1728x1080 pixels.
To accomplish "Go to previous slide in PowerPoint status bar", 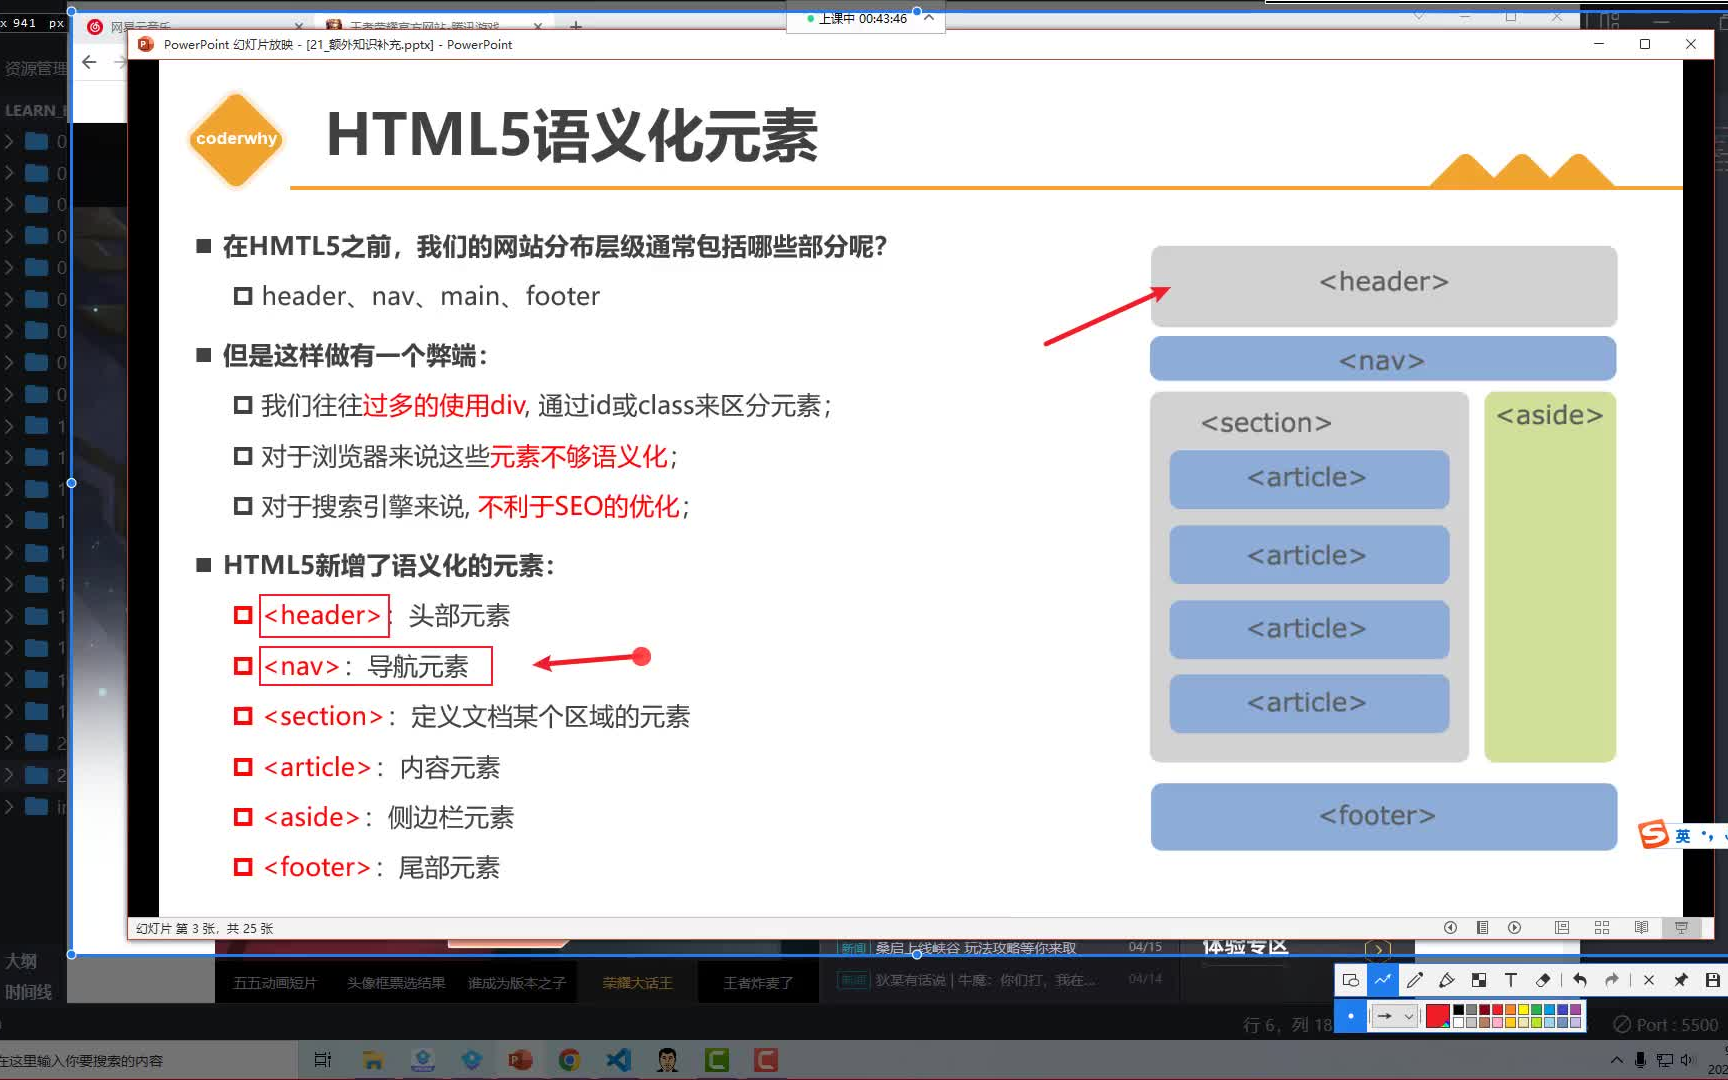I will point(1450,928).
